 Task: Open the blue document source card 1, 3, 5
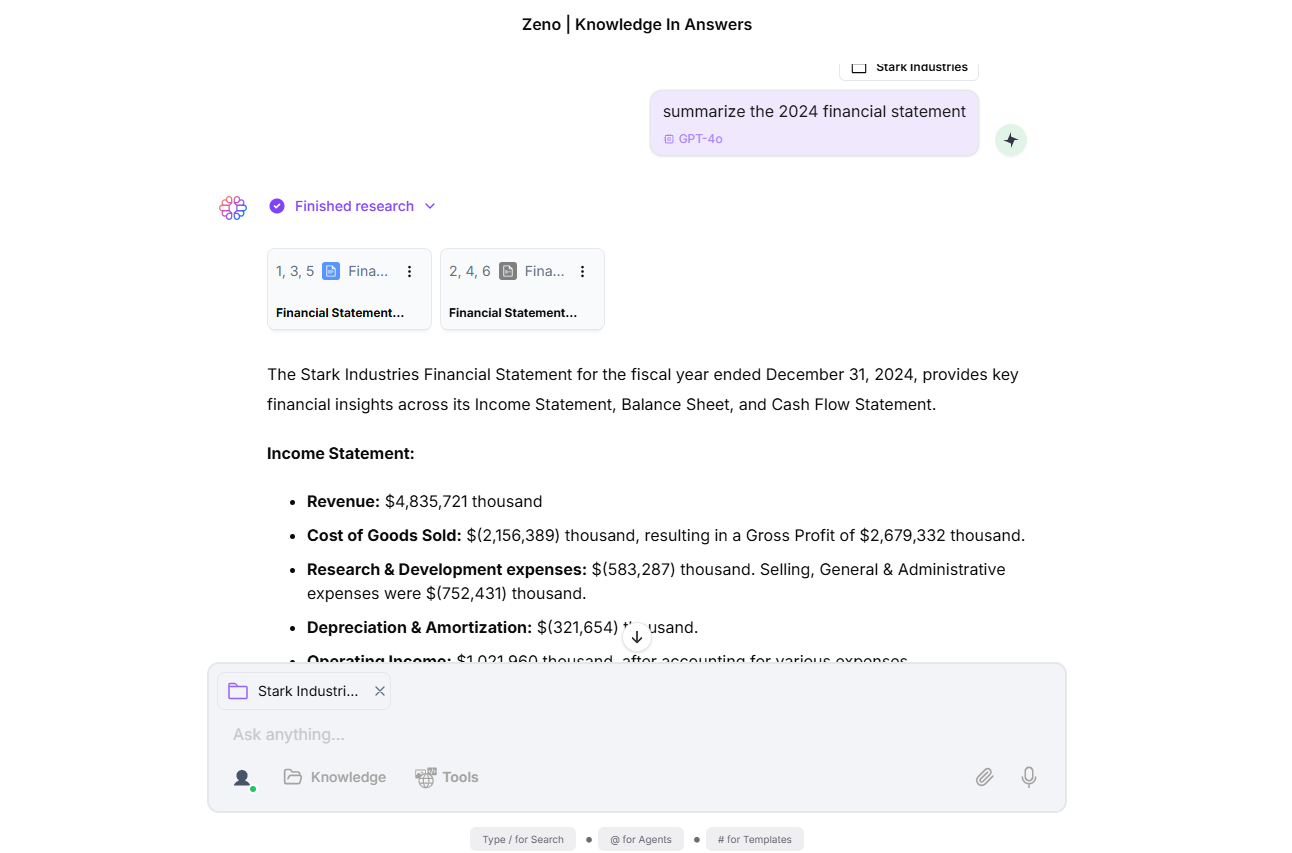pyautogui.click(x=349, y=289)
